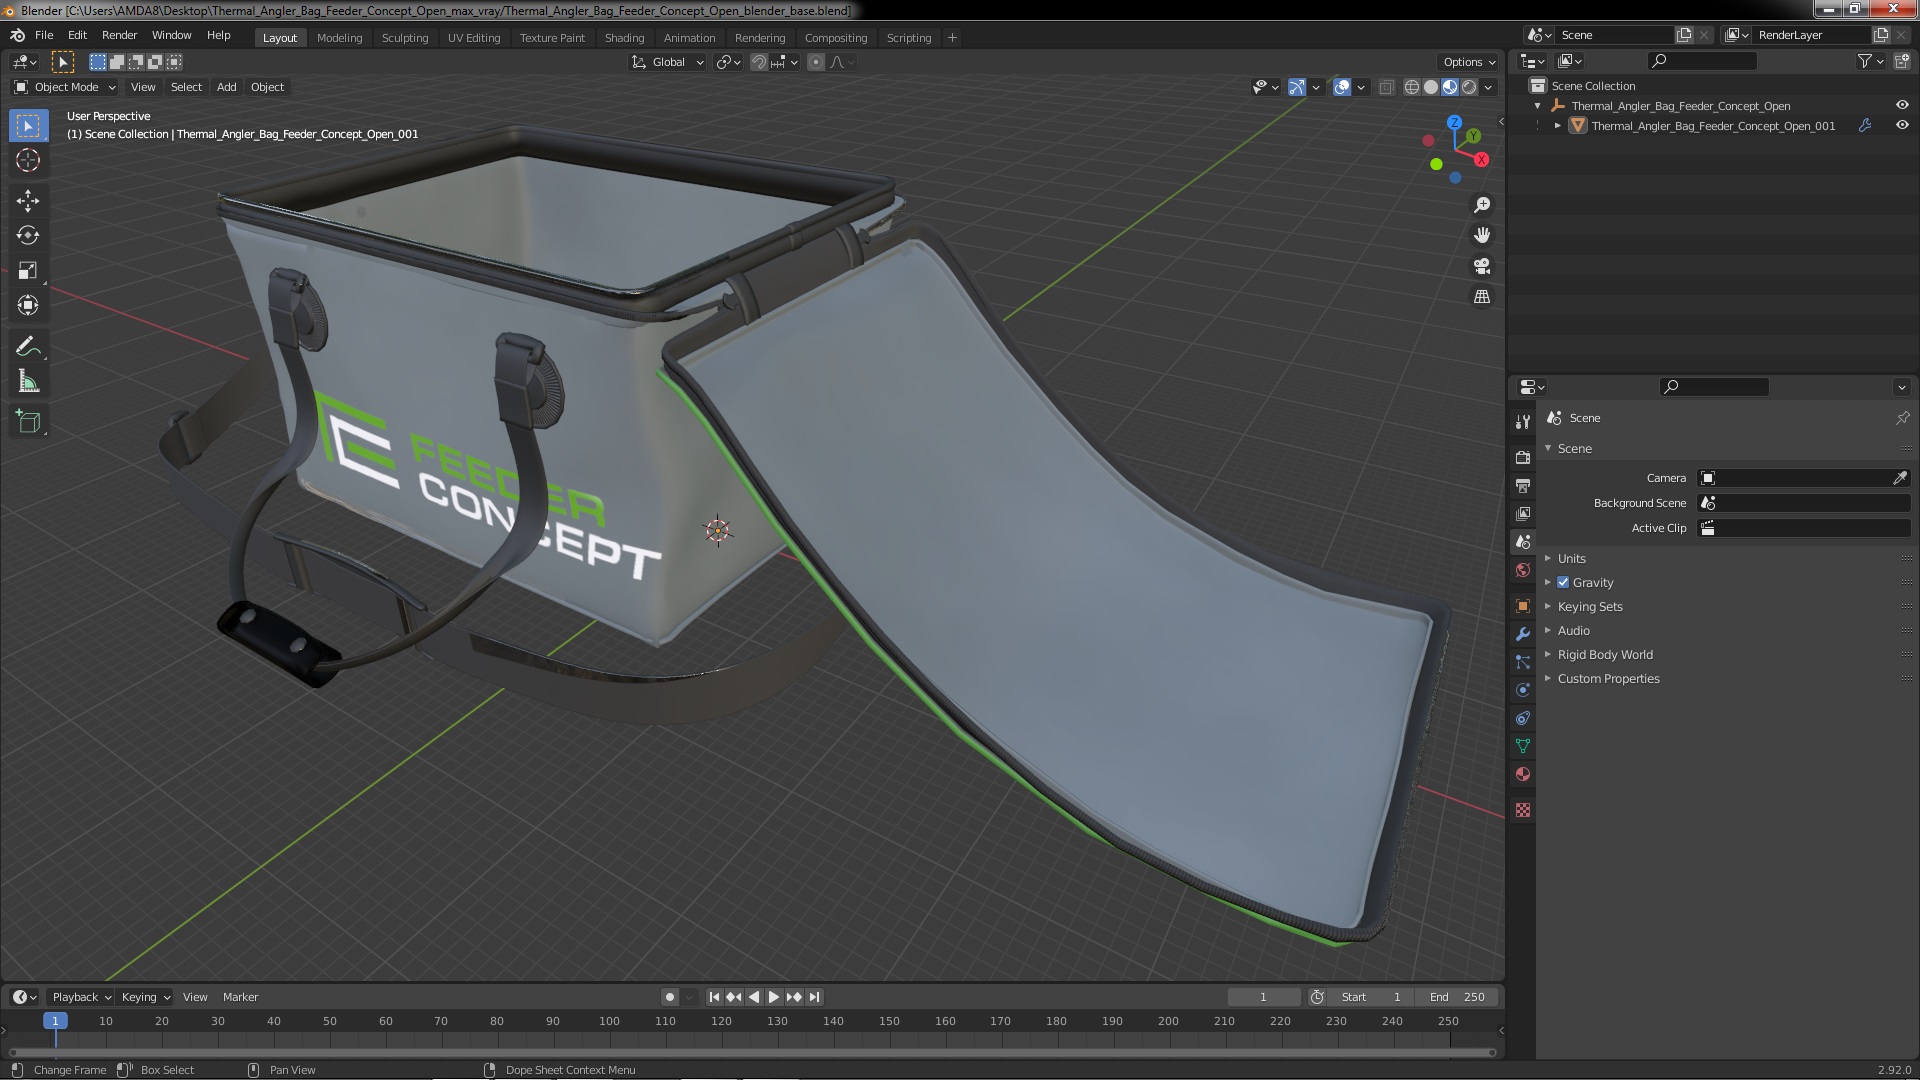Image resolution: width=1920 pixels, height=1080 pixels.
Task: Open the Particles properties tab
Action: point(1523,662)
